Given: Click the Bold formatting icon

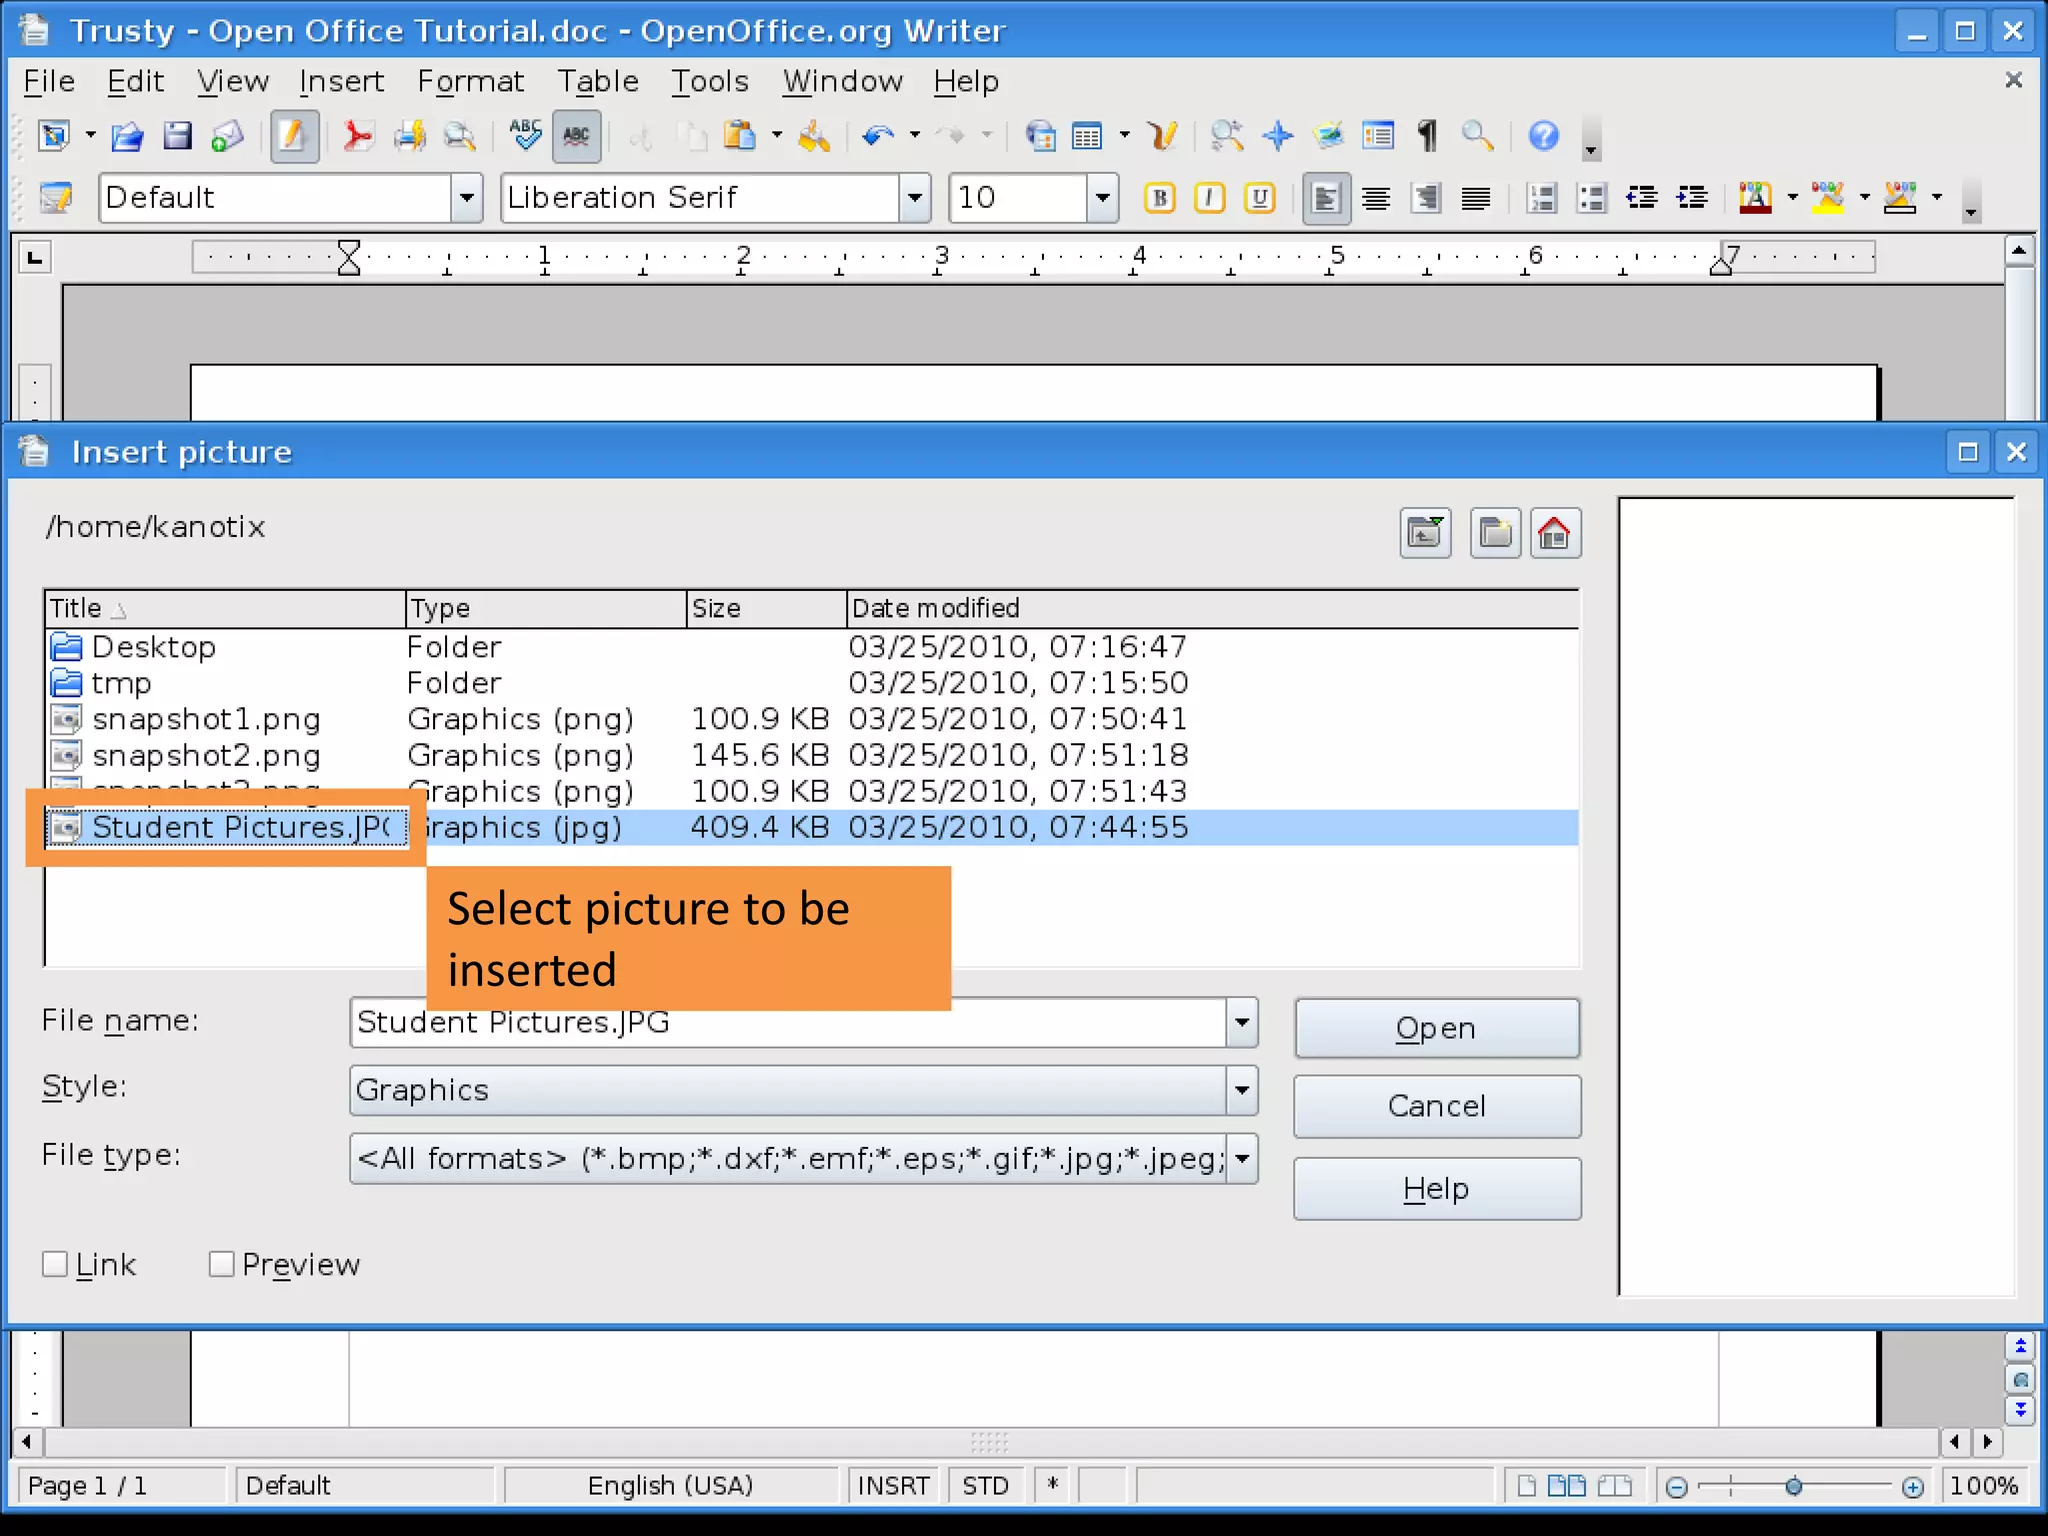Looking at the screenshot, I should tap(1159, 198).
